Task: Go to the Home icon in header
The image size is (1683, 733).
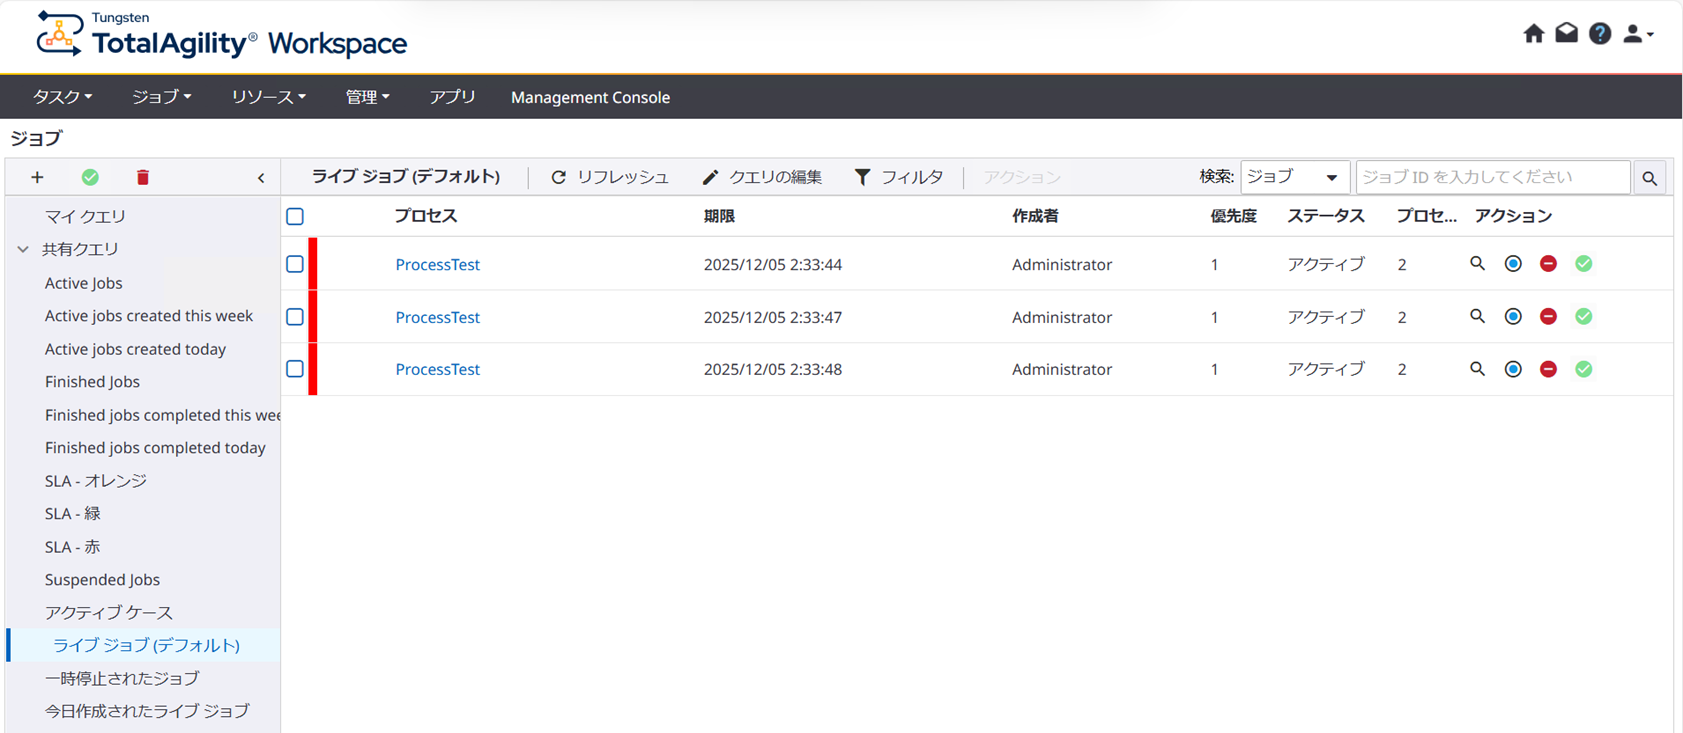Action: pyautogui.click(x=1533, y=33)
